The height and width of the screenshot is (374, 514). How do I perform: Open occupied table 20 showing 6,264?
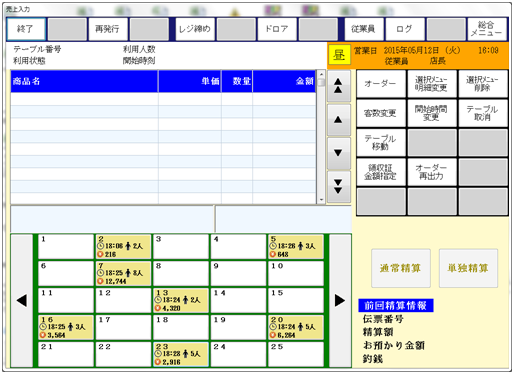[x=296, y=327]
